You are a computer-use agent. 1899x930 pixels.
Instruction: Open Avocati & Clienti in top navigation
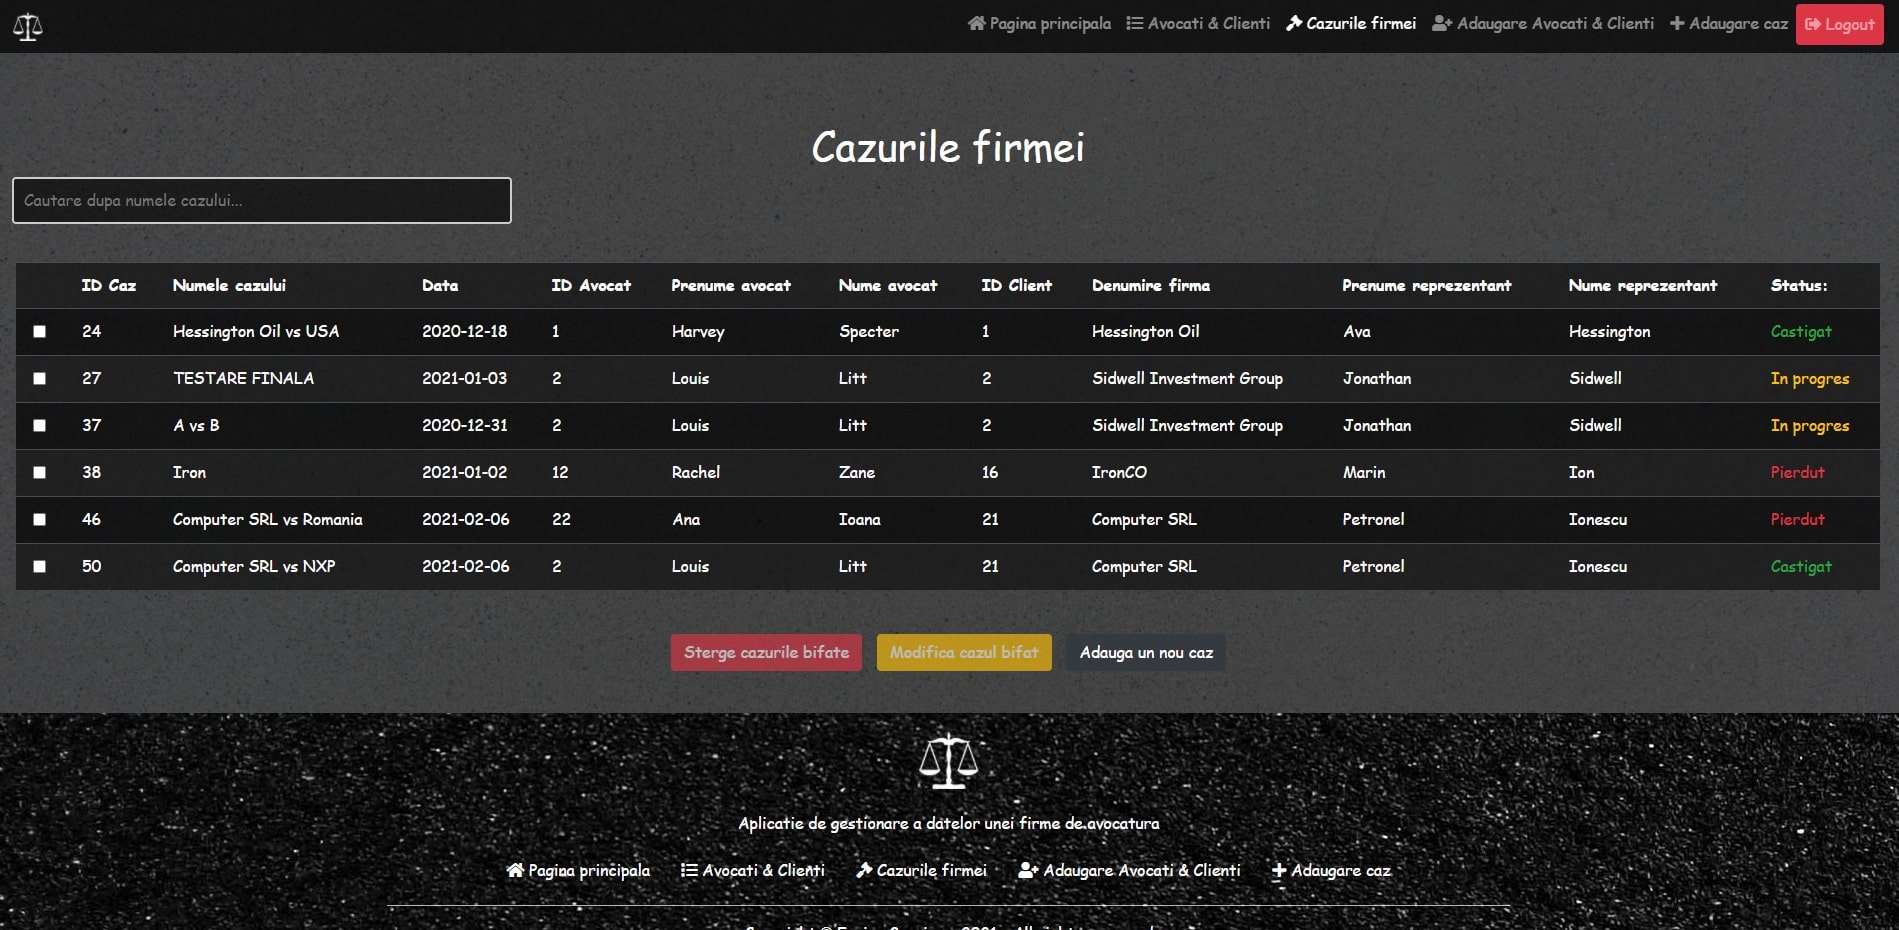click(x=1208, y=23)
